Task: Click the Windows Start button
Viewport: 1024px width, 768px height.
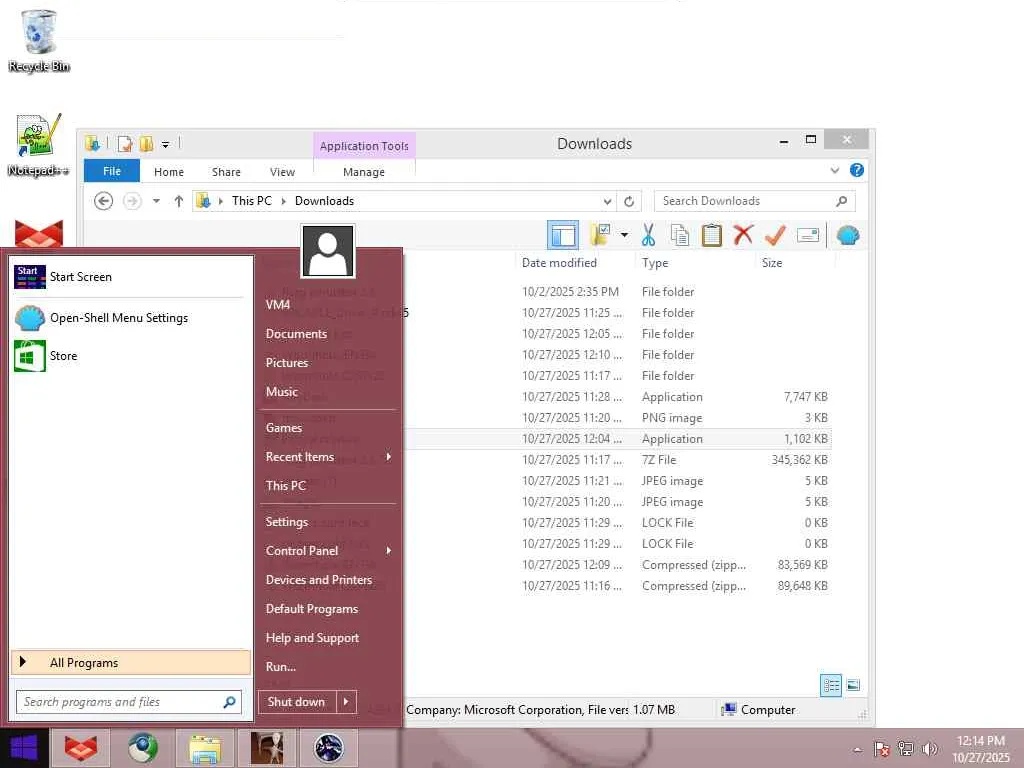Action: pos(24,748)
